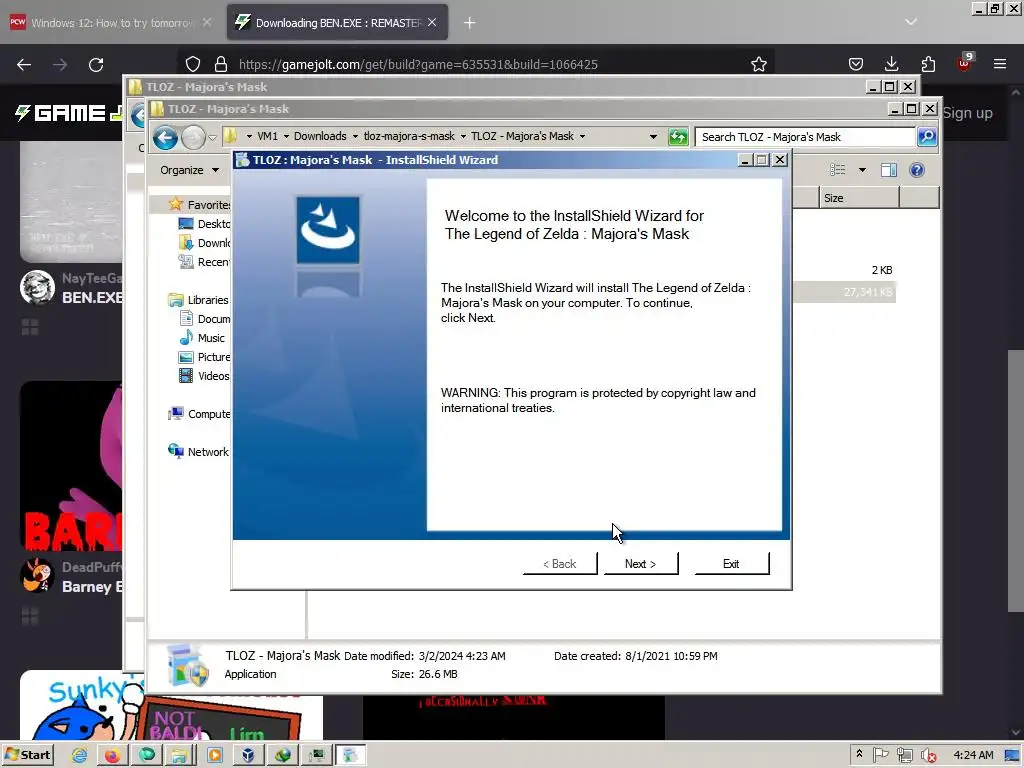The height and width of the screenshot is (768, 1024).
Task: Select Videos library in the navigation pane
Action: pyautogui.click(x=204, y=376)
